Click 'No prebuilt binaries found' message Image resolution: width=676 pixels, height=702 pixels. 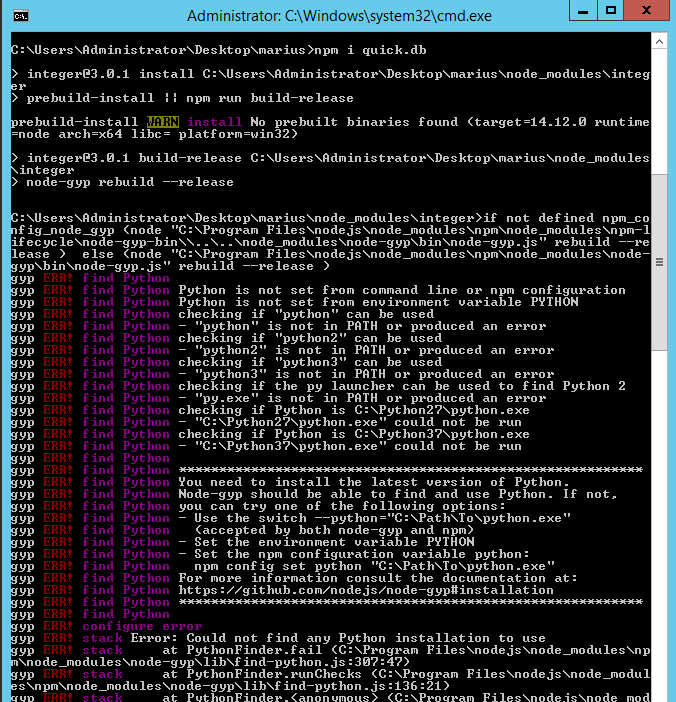[355, 122]
